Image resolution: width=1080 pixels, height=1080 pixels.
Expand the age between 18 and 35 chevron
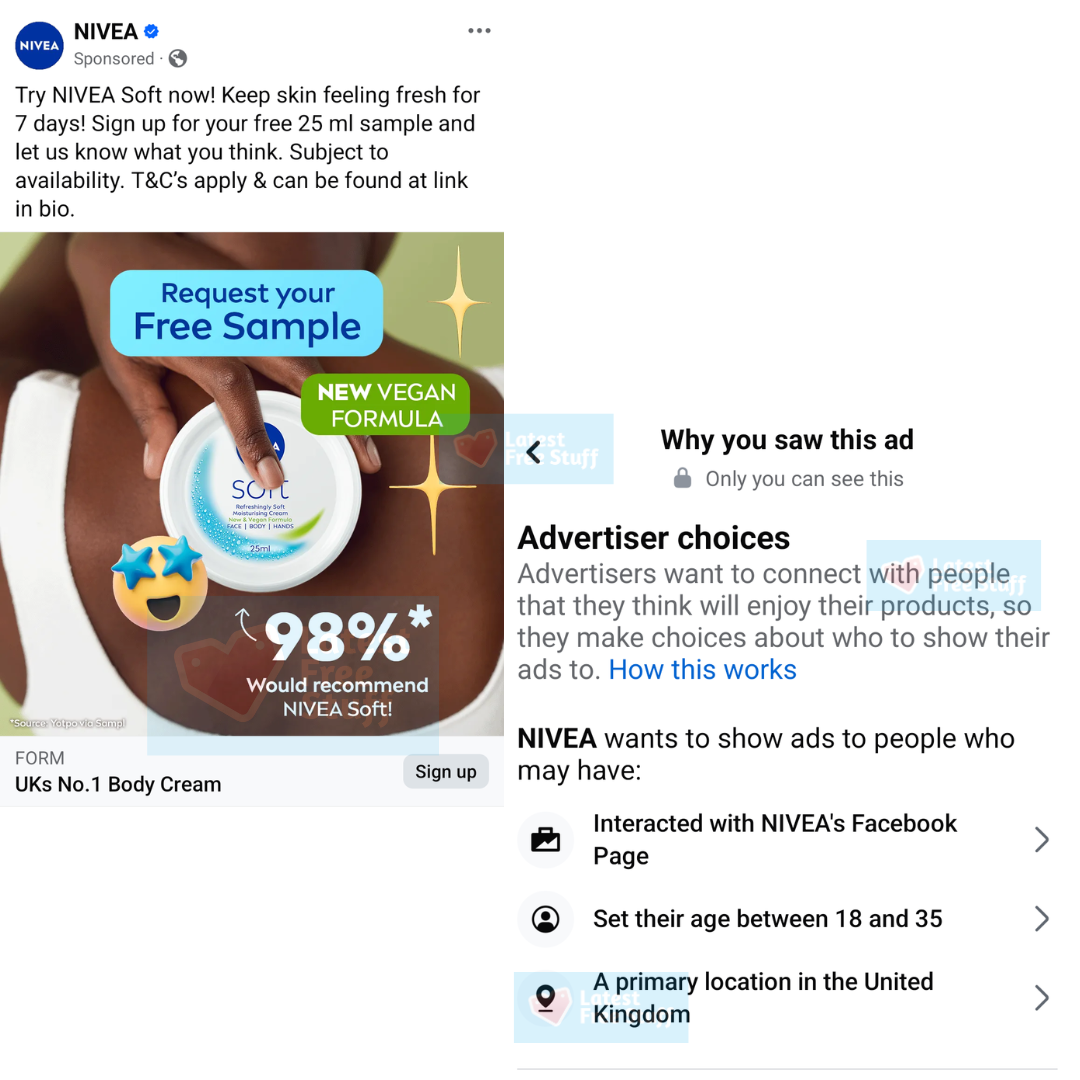coord(1041,919)
